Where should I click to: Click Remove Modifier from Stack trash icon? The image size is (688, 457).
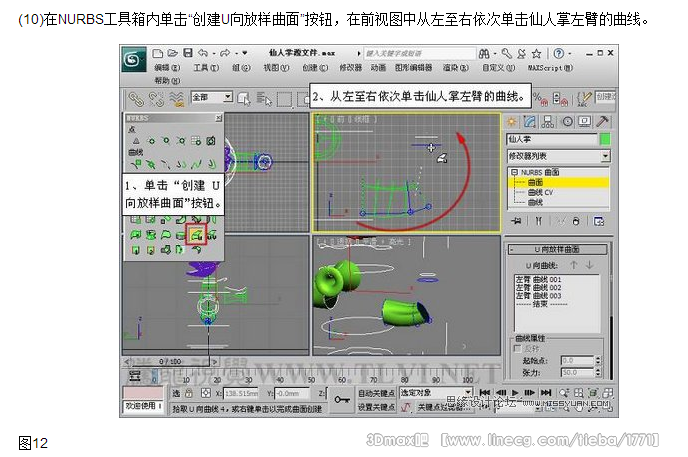click(576, 221)
